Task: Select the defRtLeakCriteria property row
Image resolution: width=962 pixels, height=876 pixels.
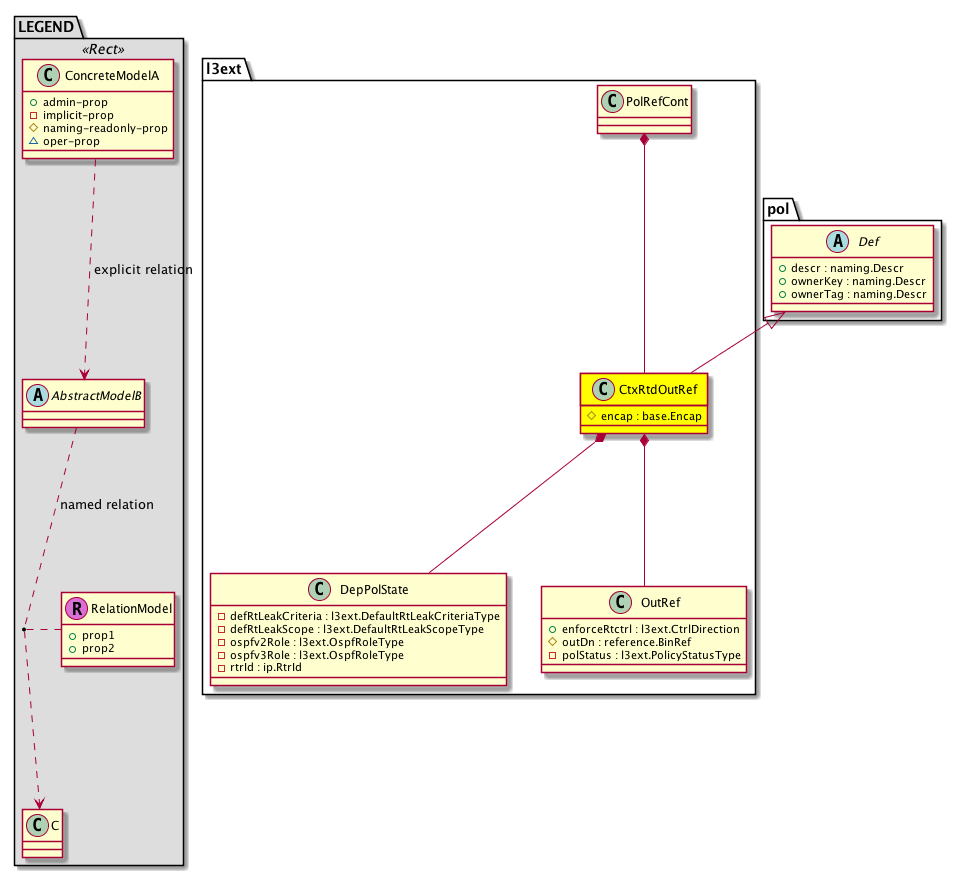Action: pos(362,616)
